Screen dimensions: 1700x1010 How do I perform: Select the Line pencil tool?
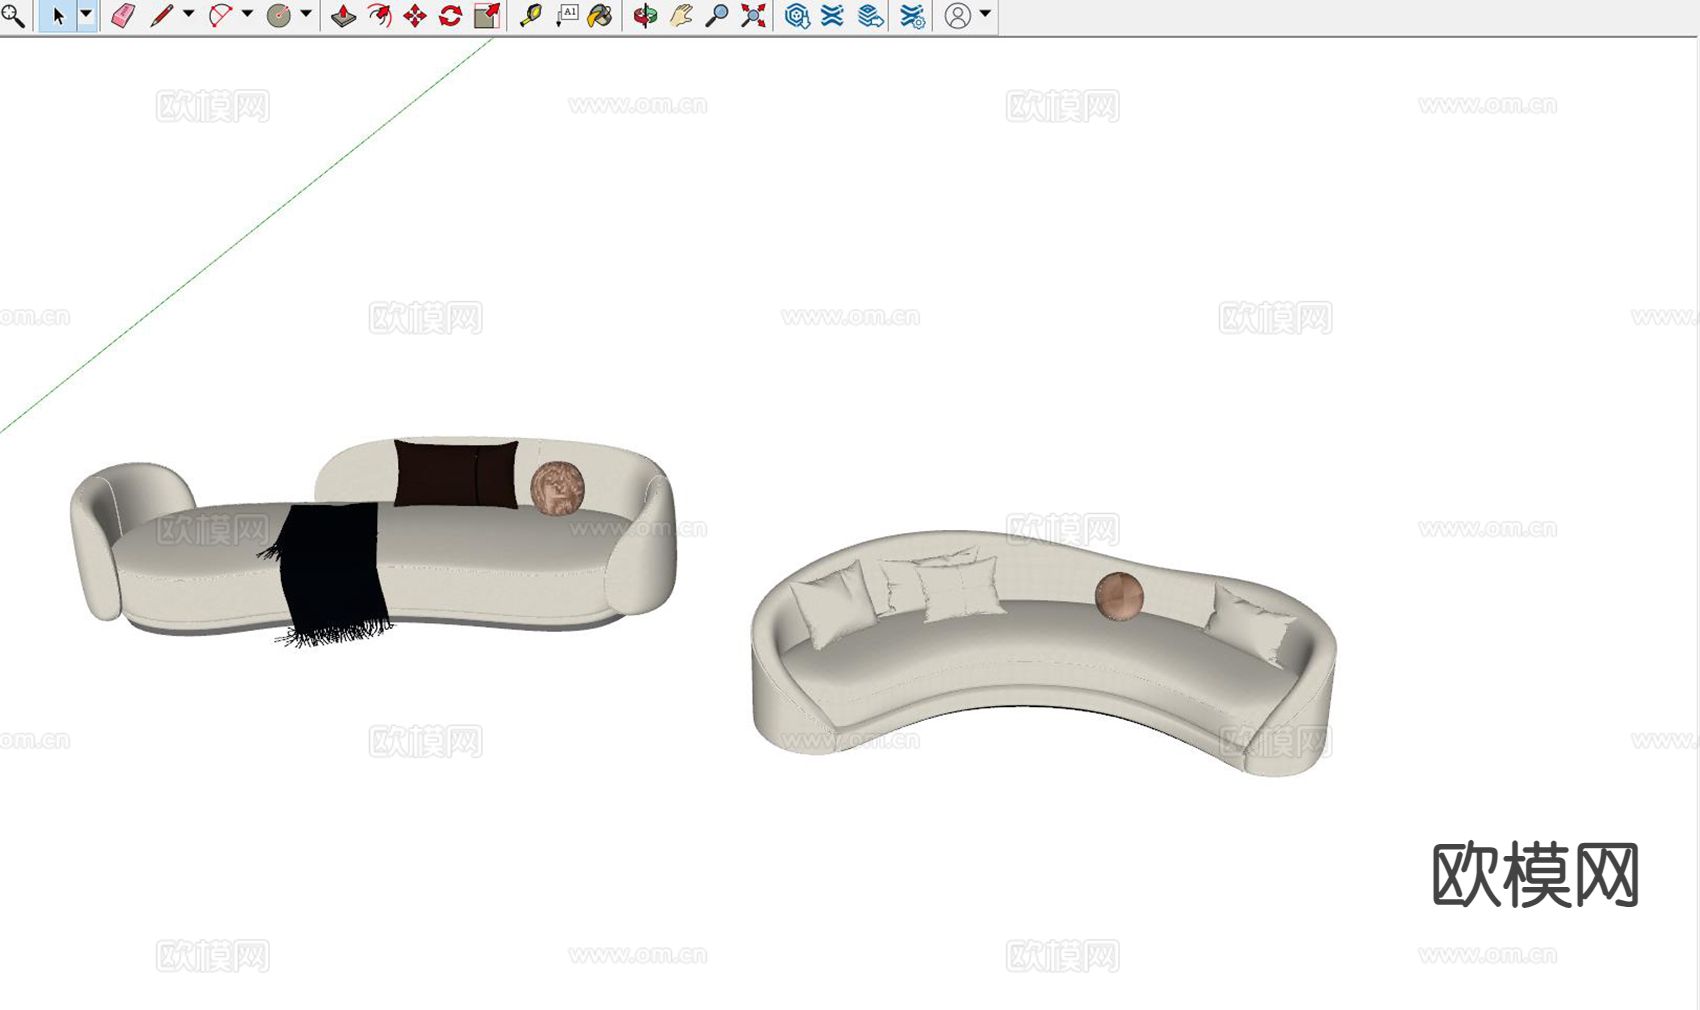pos(162,15)
